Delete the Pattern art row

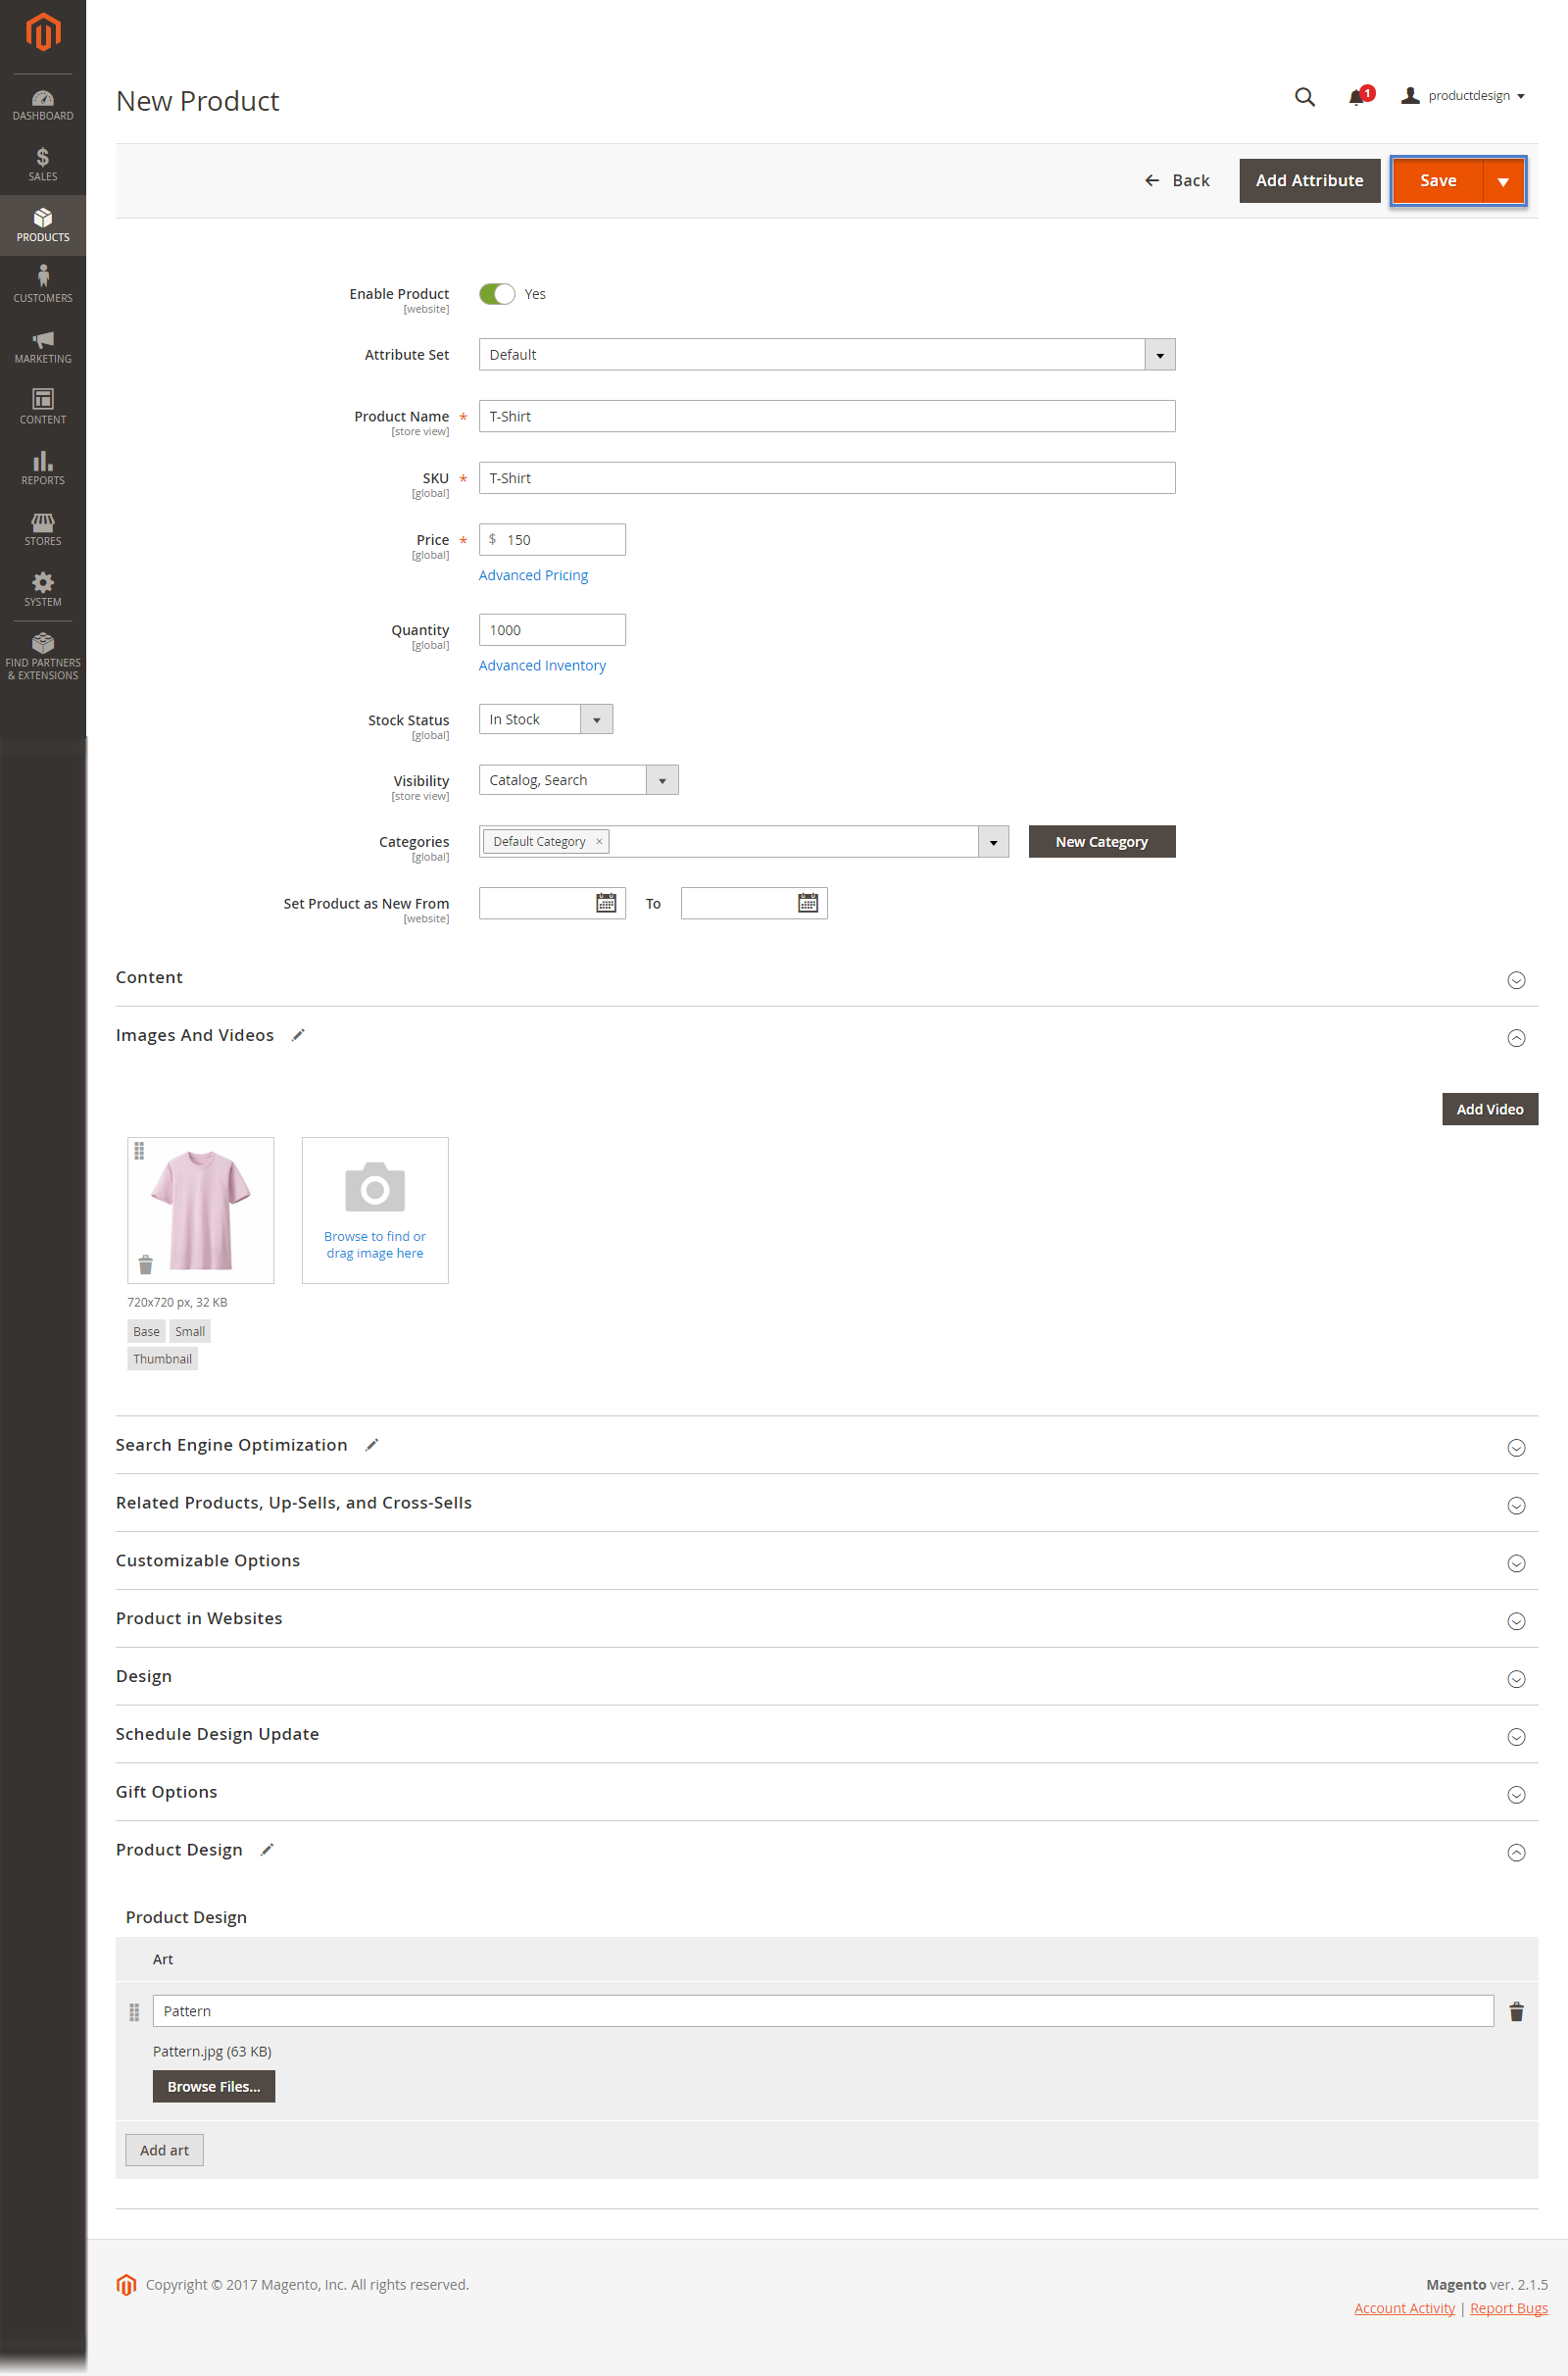1515,2011
